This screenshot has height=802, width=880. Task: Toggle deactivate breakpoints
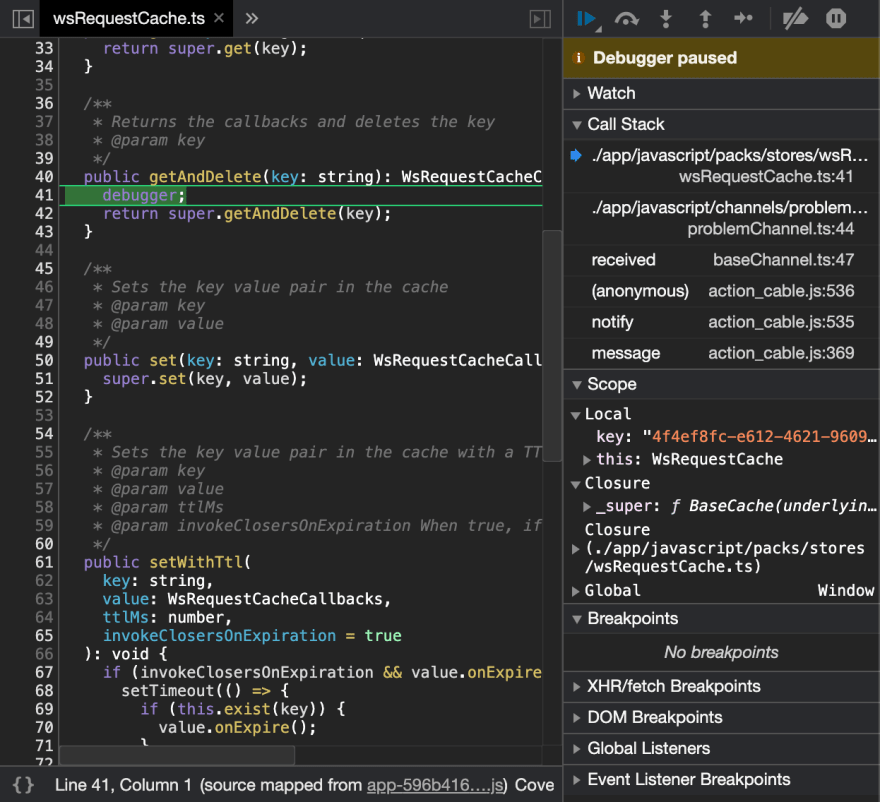tap(795, 18)
